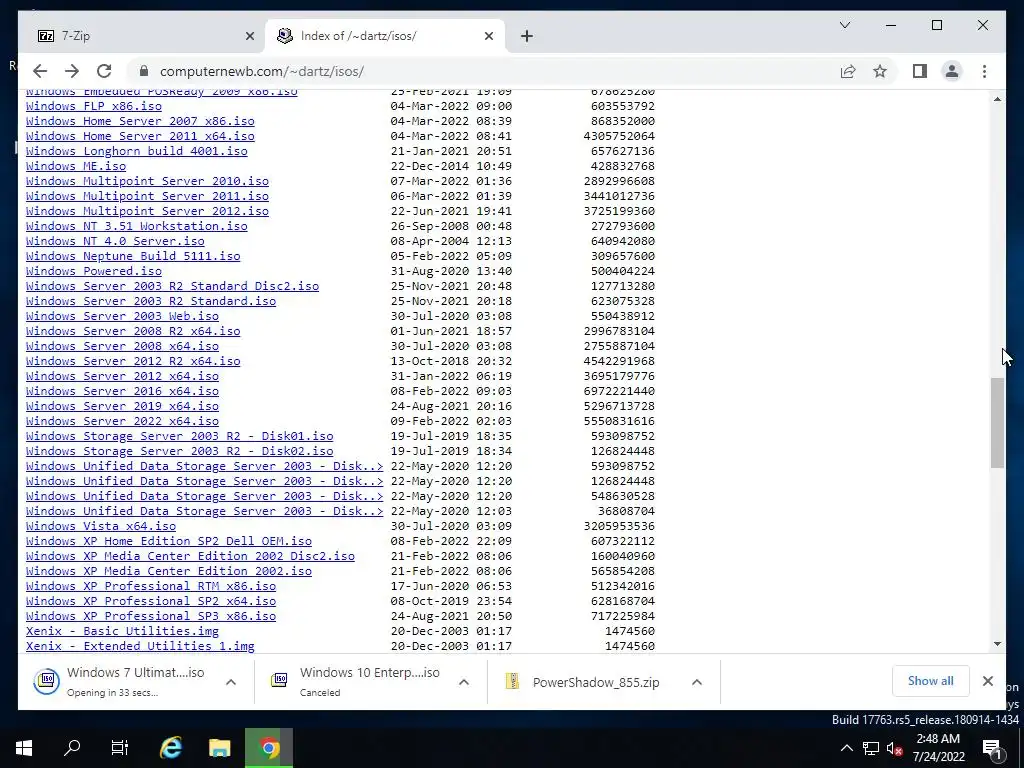
Task: Click Windows_NT_4.0_Server.iso link
Action: click(115, 241)
